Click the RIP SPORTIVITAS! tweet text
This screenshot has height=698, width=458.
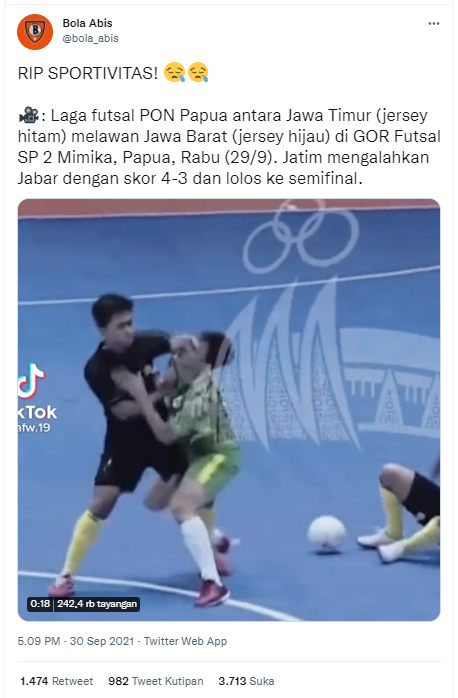[88, 73]
